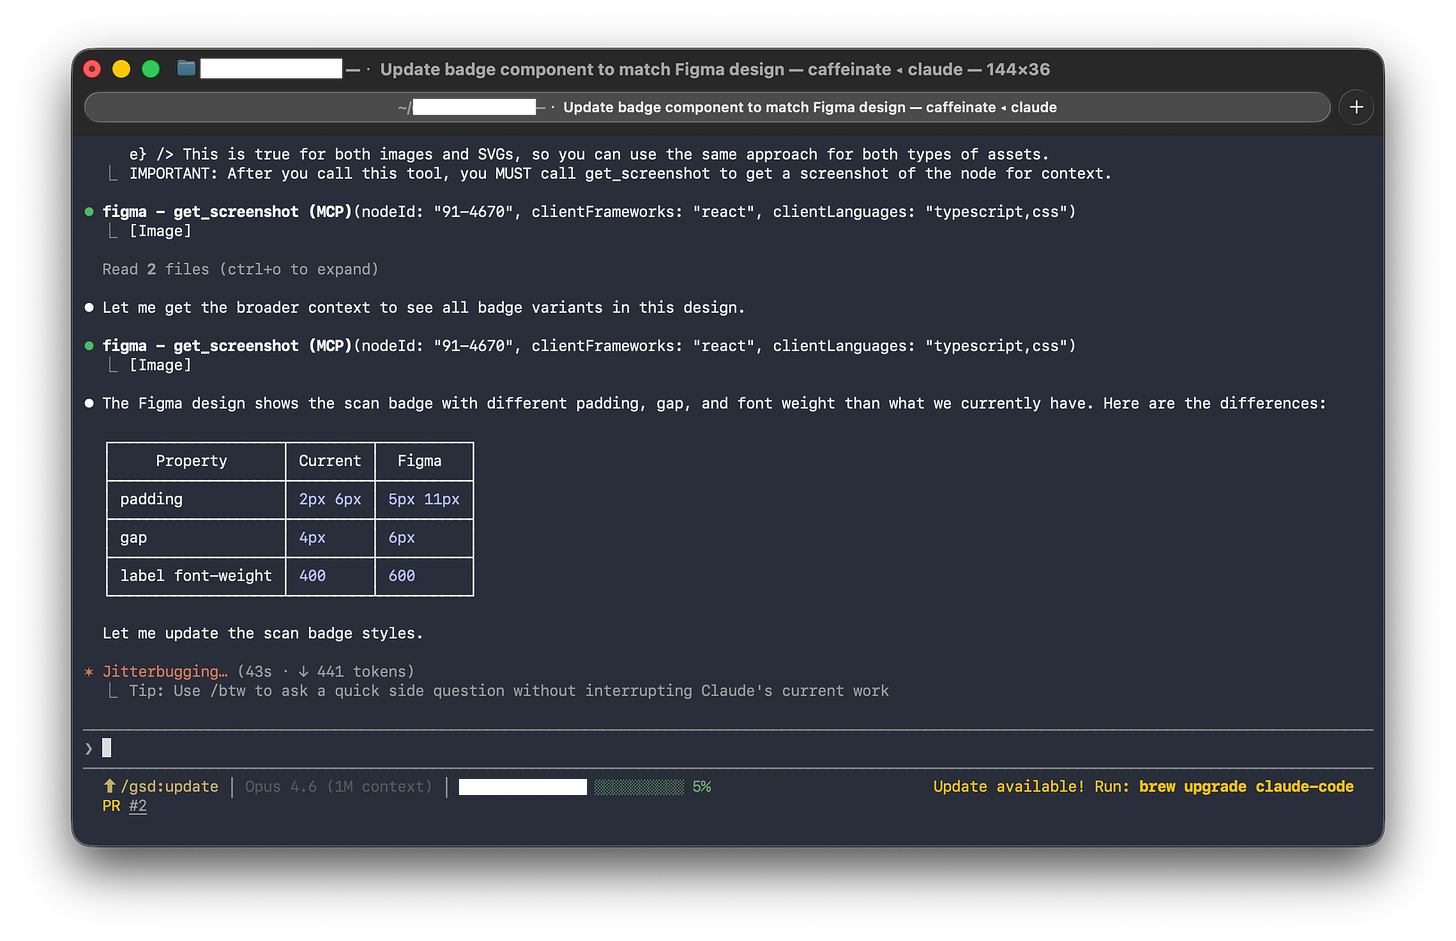
Task: Click the padding row label
Action: click(x=151, y=499)
